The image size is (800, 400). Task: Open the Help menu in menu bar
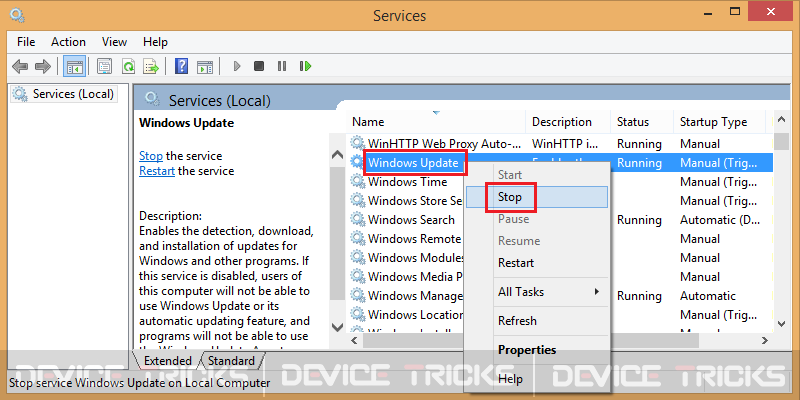tap(156, 42)
